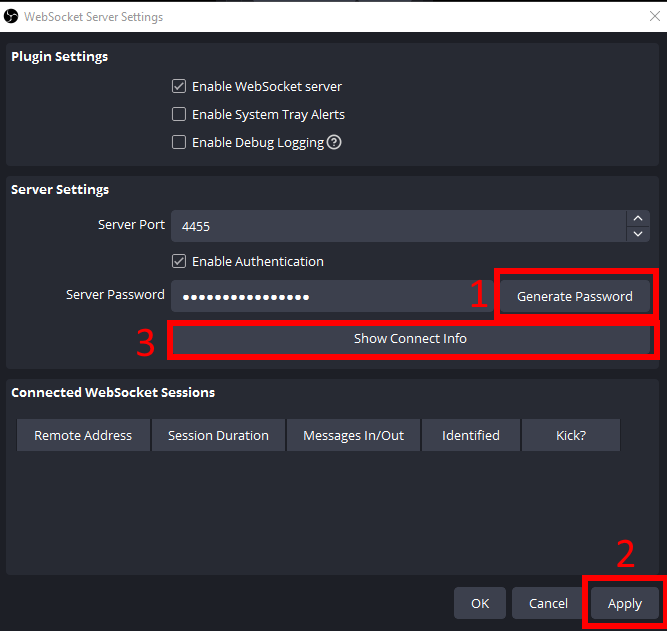Decrease Server Port with down arrow

coord(638,234)
